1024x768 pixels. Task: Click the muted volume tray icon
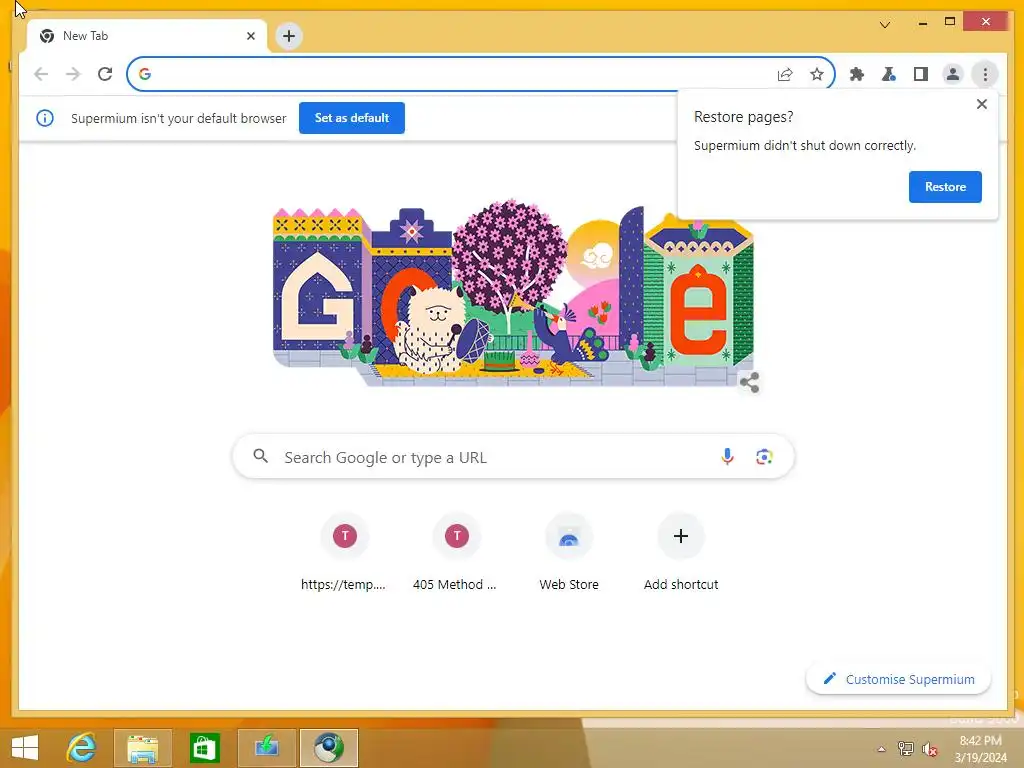930,749
